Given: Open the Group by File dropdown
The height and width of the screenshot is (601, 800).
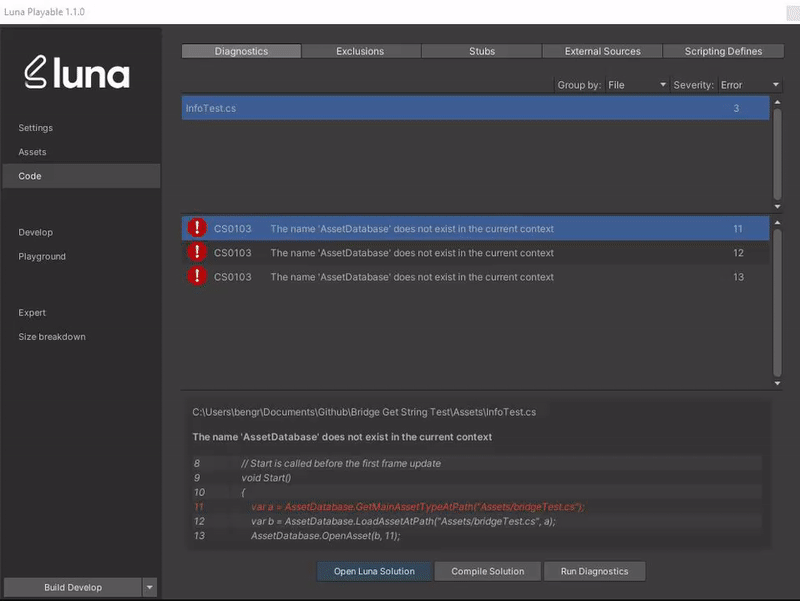Looking at the screenshot, I should (x=637, y=85).
